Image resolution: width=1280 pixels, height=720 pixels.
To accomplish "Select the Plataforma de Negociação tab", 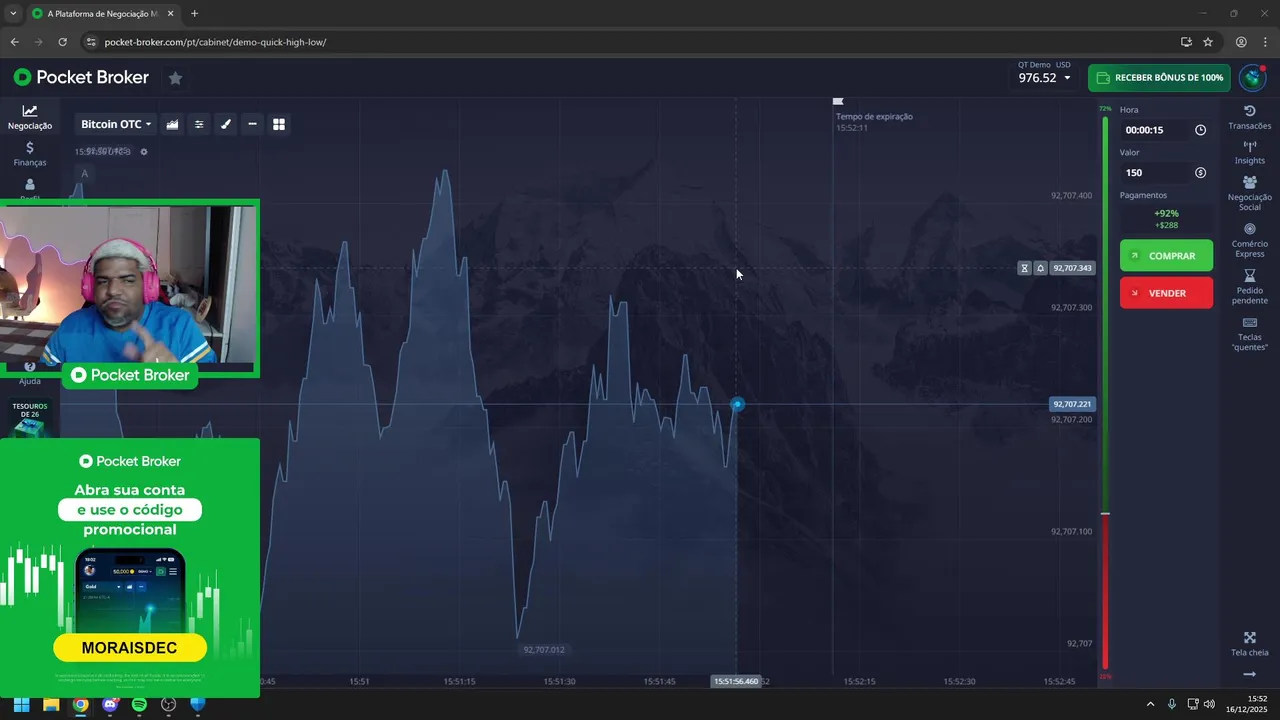I will [x=102, y=14].
